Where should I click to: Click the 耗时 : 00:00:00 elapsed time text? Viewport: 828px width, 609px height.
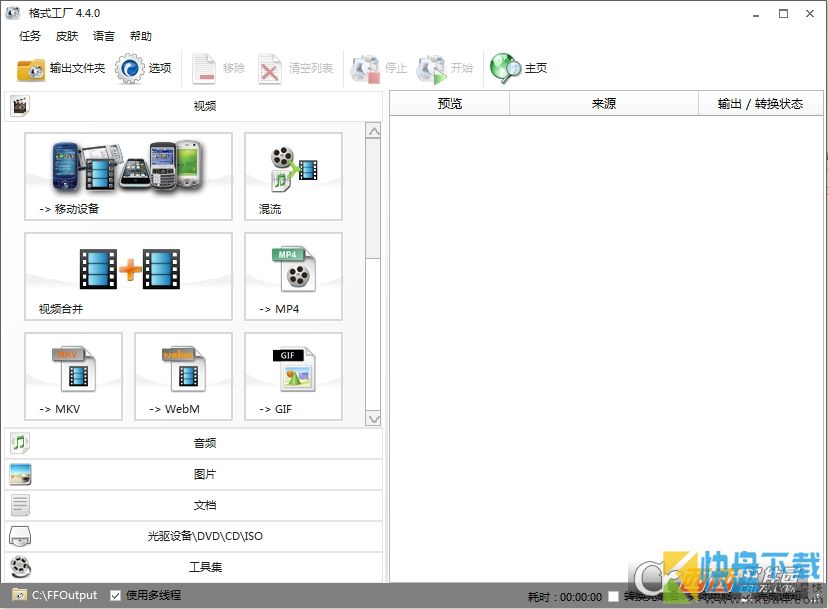tap(564, 597)
